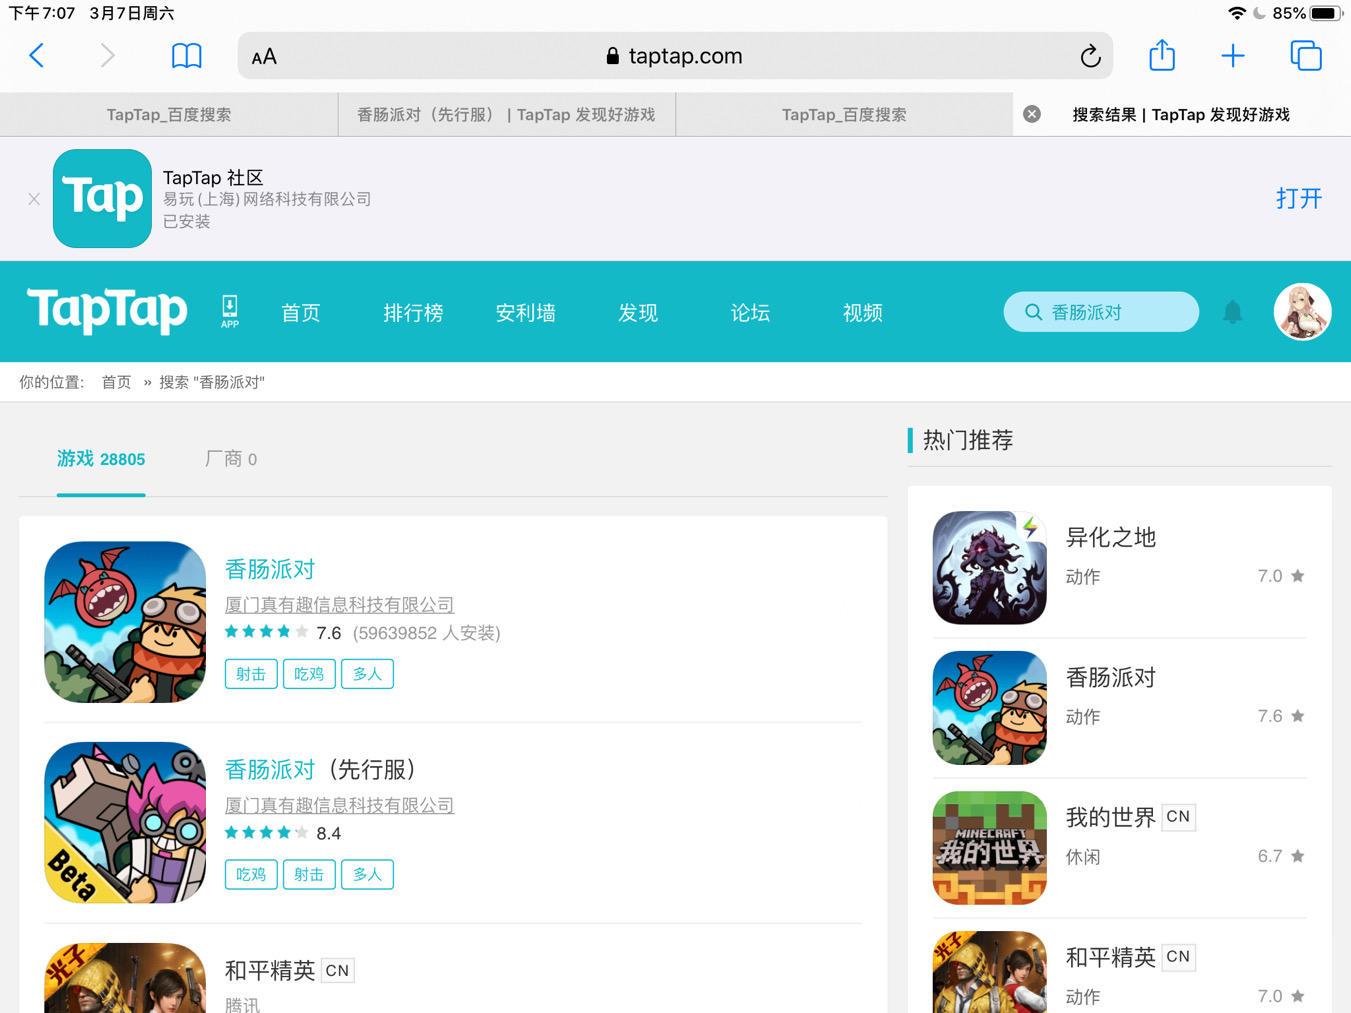Tap the TapTap app banner icon
This screenshot has height=1013, width=1351.
click(x=102, y=198)
